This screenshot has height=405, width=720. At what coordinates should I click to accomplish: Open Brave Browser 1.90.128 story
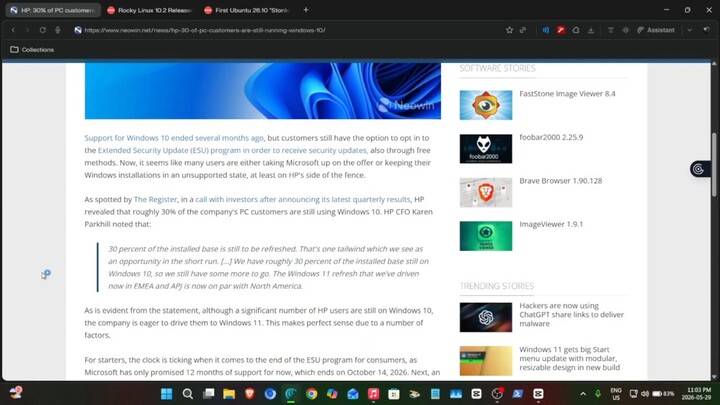pyautogui.click(x=561, y=181)
